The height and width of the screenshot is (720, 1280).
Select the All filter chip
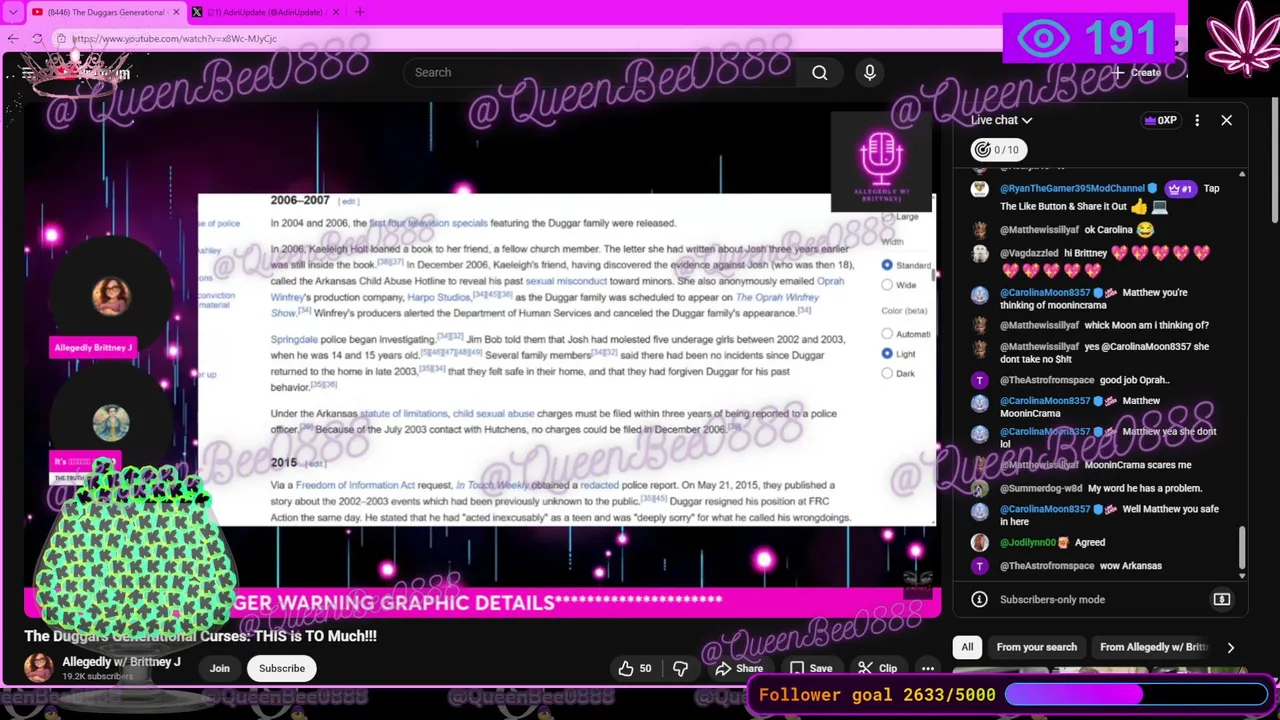[x=967, y=647]
